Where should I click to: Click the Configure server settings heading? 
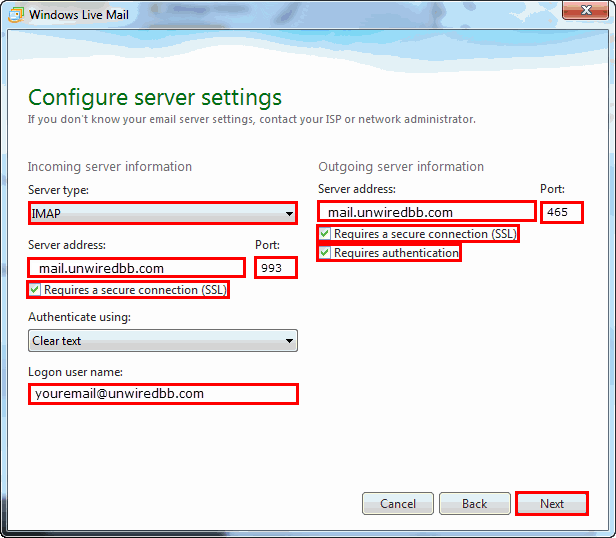pyautogui.click(x=155, y=97)
